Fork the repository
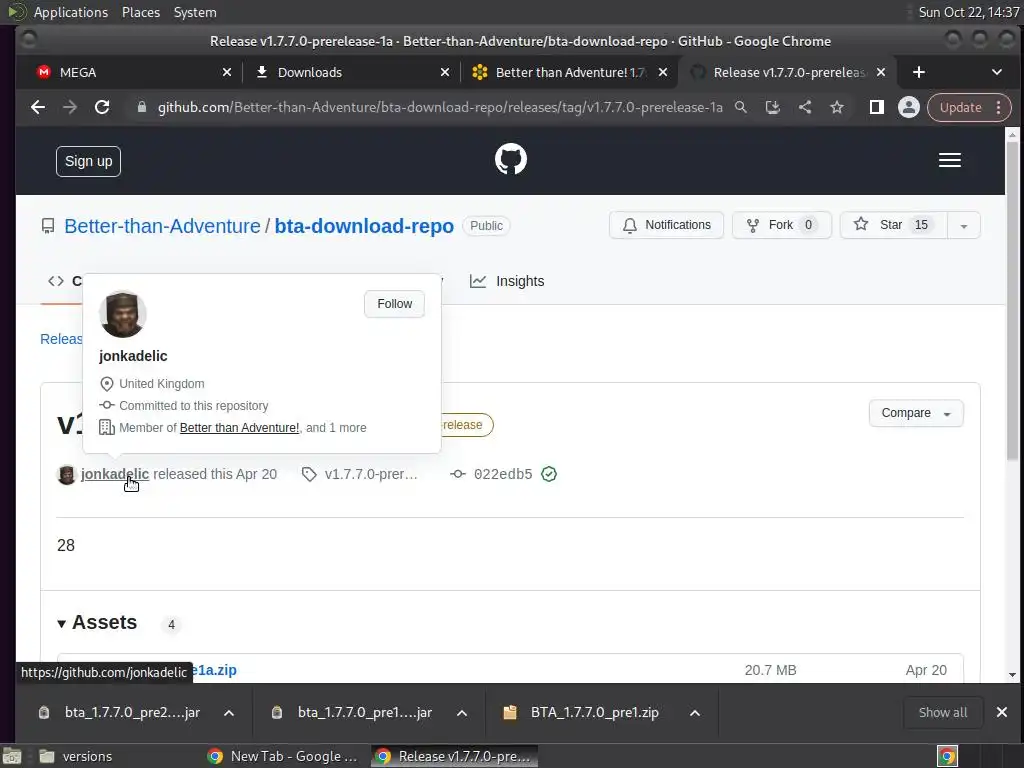This screenshot has height=768, width=1024. point(781,225)
